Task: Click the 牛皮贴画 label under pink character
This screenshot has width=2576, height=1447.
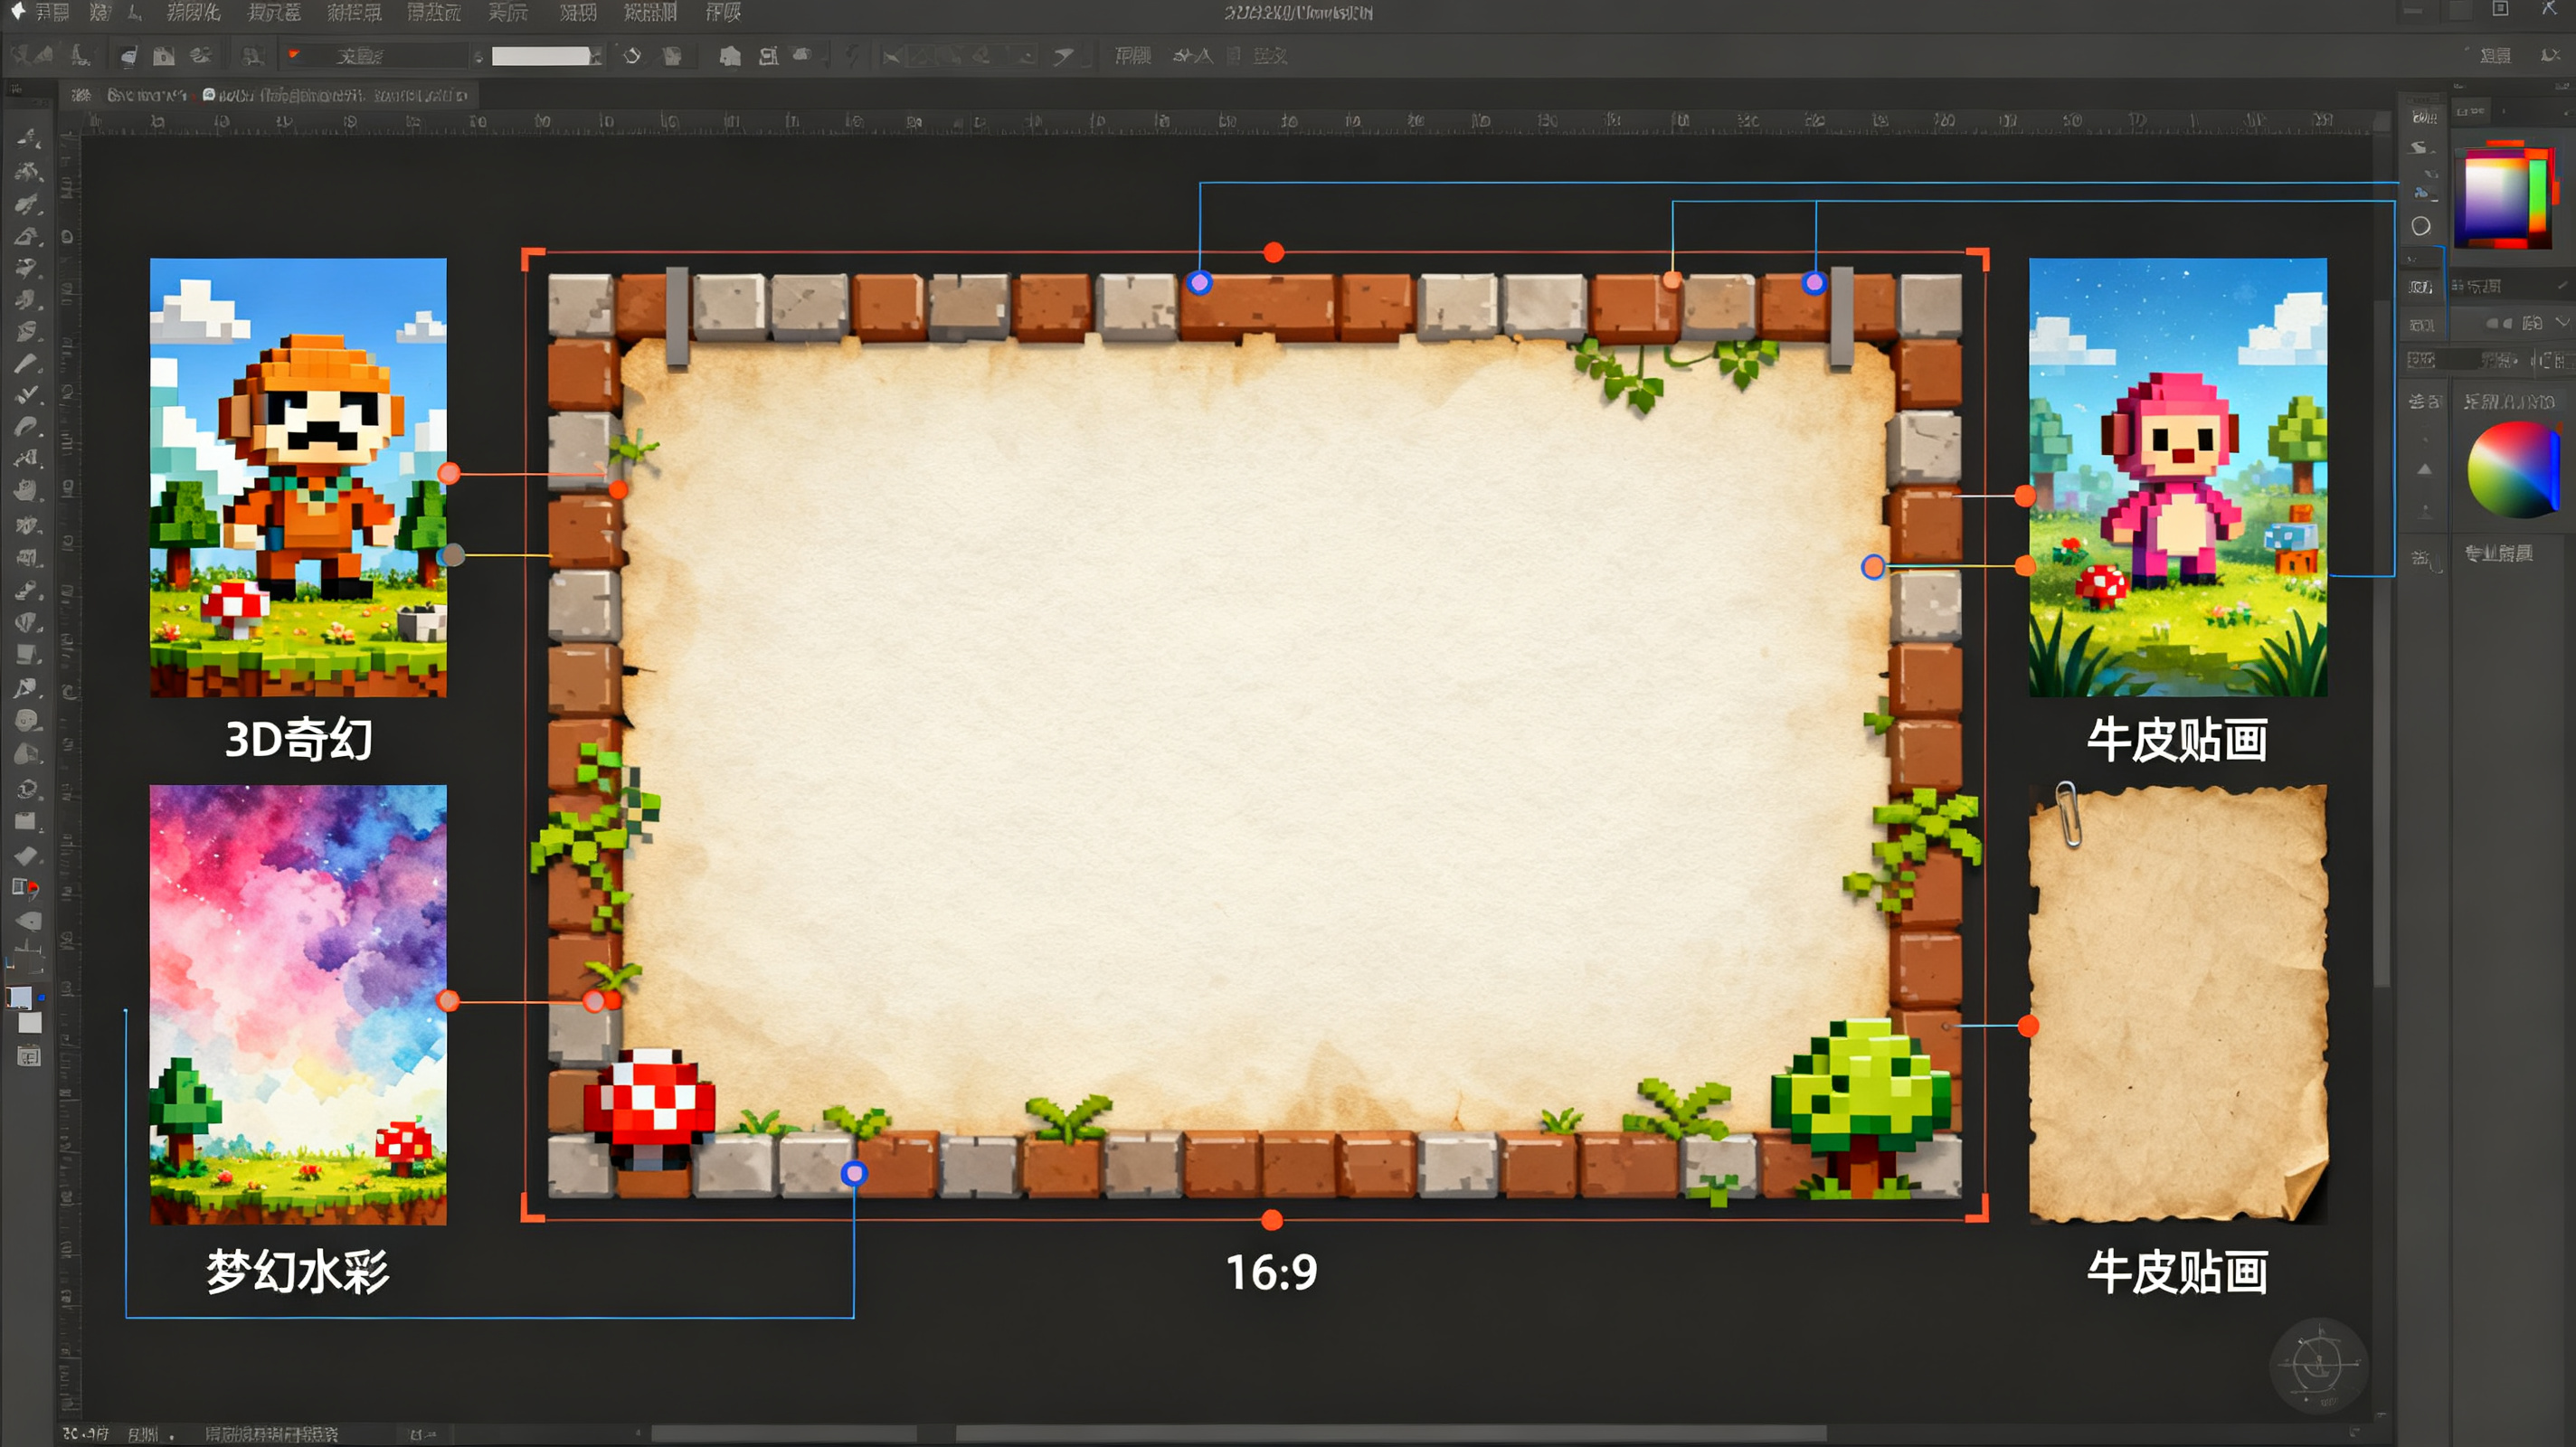Action: point(2177,740)
